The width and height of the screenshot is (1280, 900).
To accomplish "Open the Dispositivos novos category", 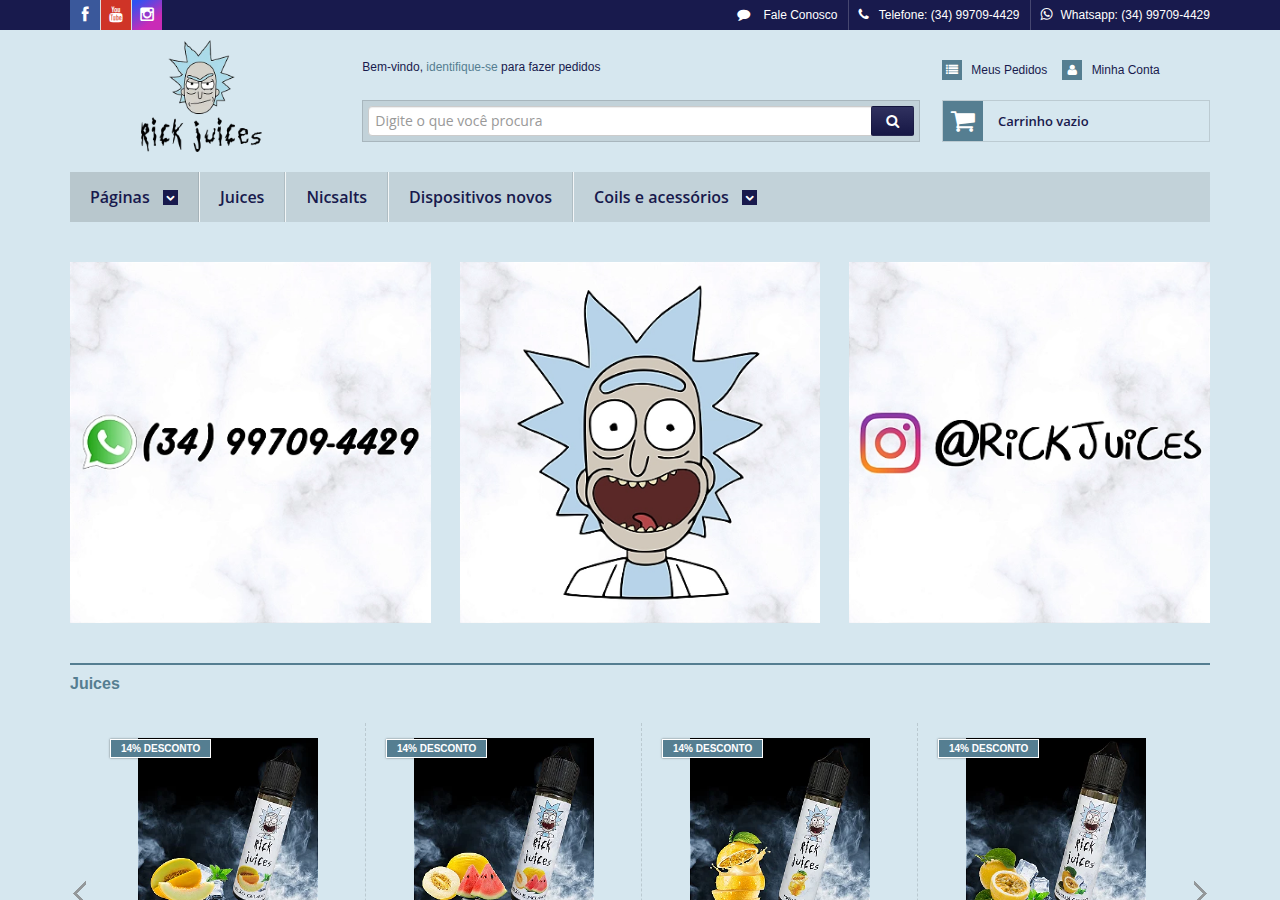I will [480, 197].
